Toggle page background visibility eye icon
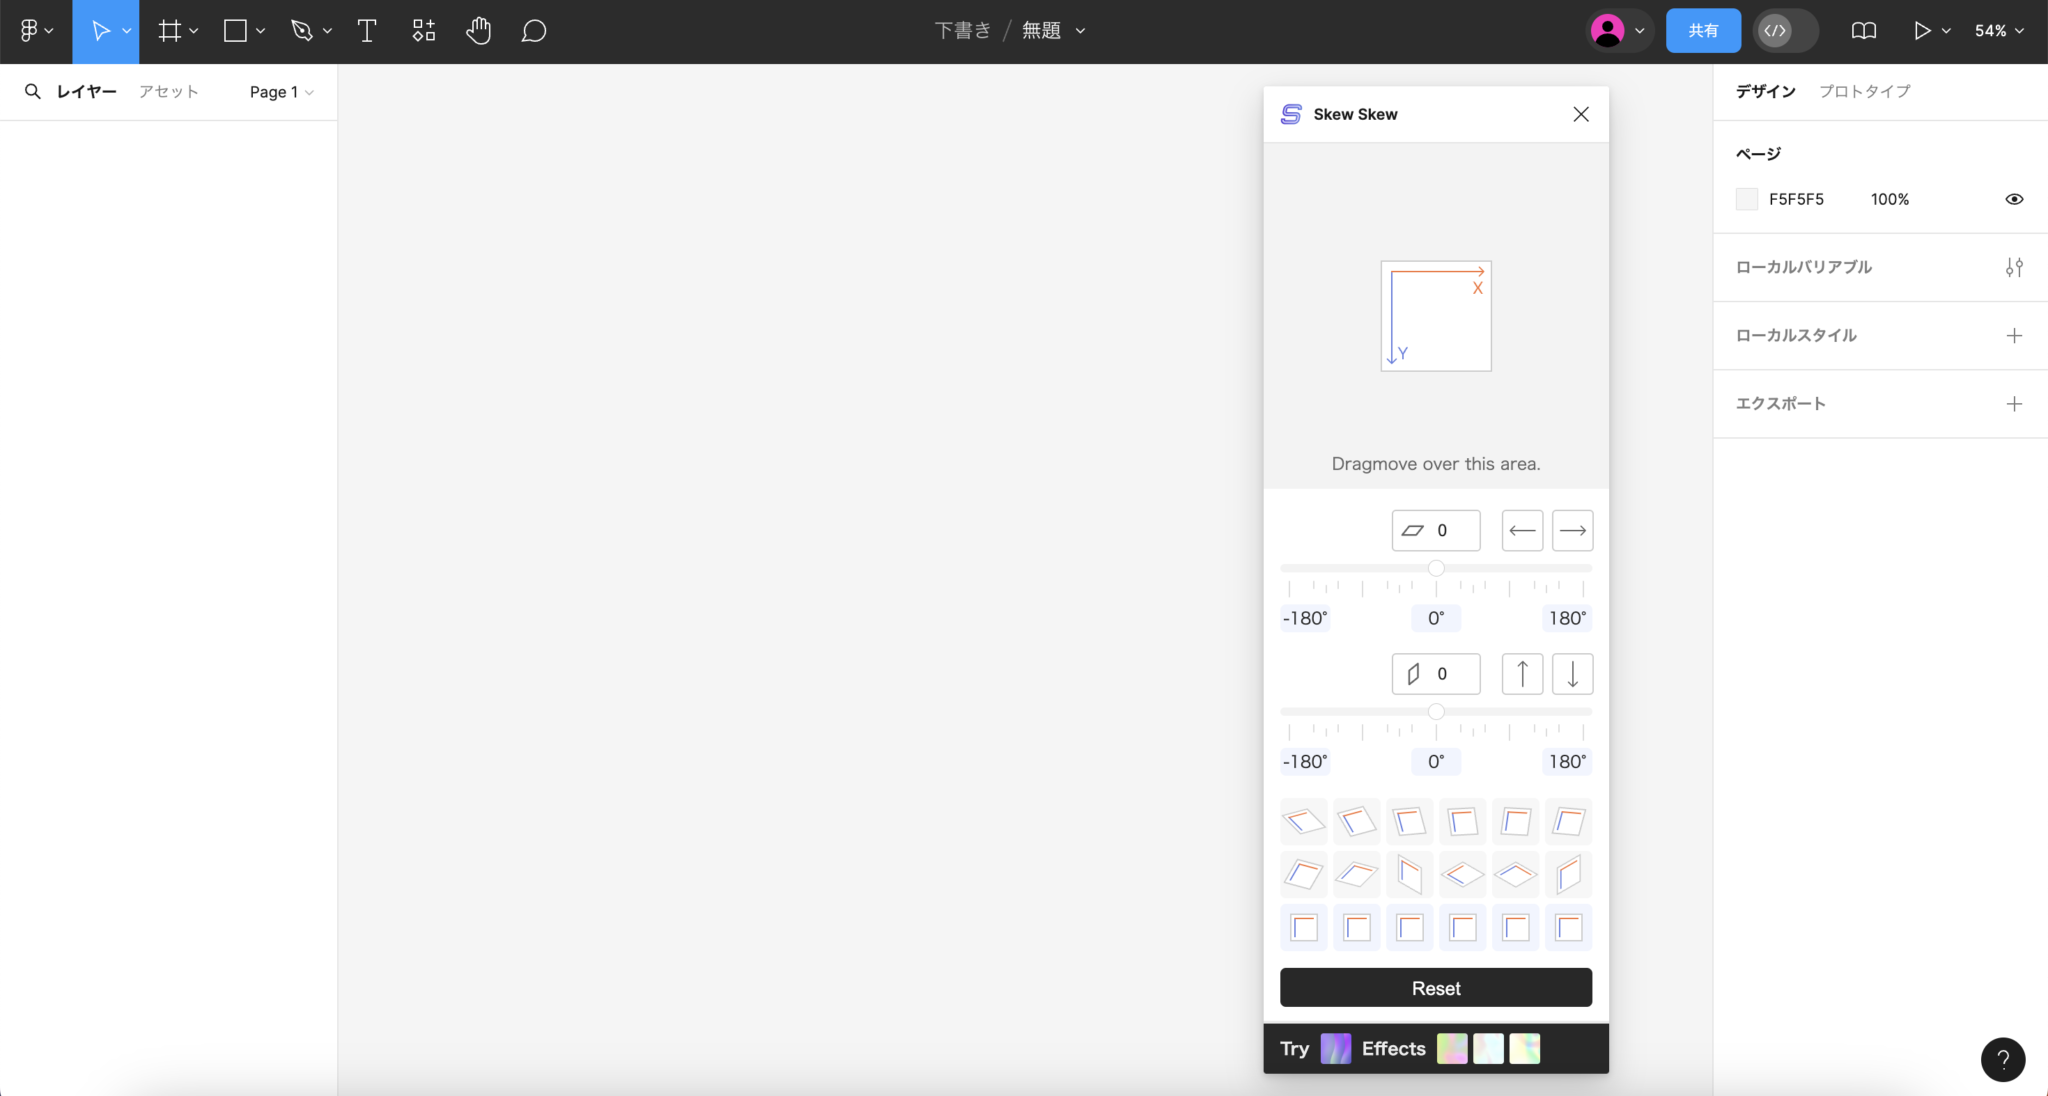 pyautogui.click(x=2013, y=199)
